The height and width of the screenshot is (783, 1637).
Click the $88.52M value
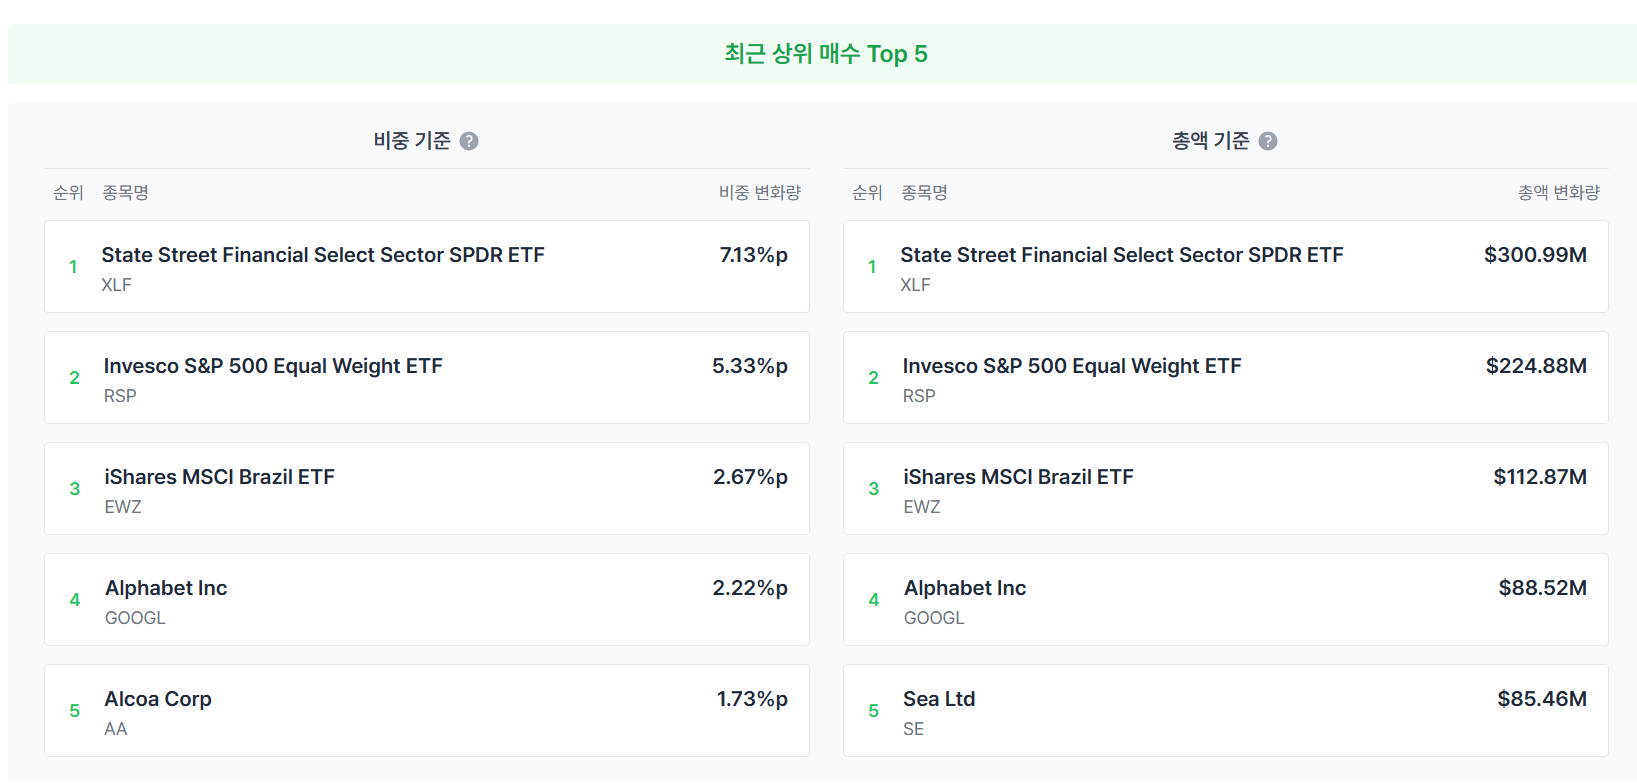[1543, 588]
